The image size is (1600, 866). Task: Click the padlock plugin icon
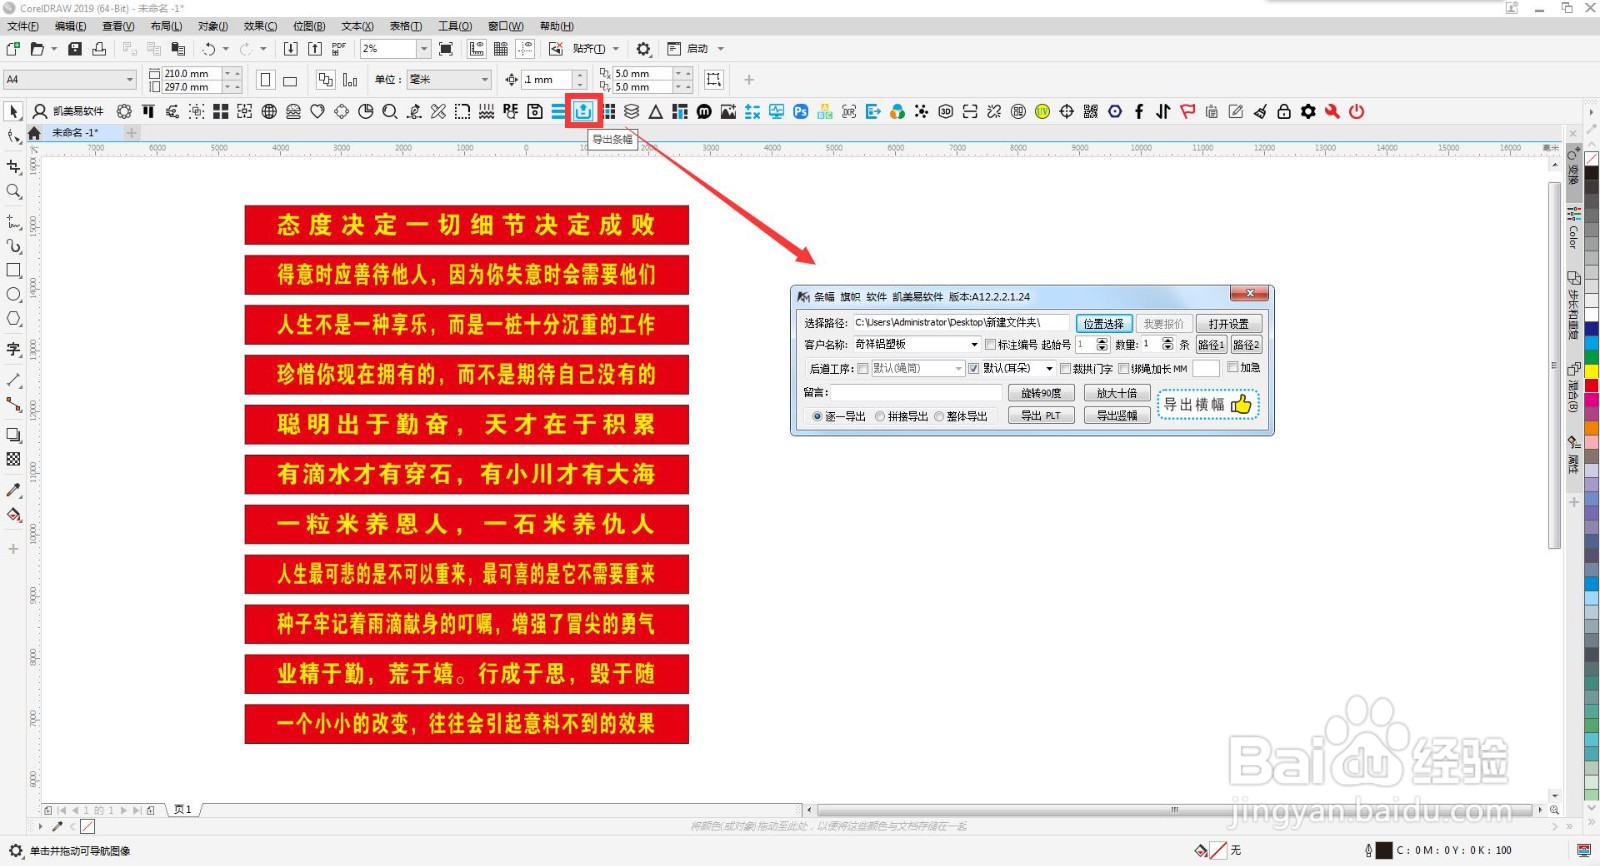1284,111
